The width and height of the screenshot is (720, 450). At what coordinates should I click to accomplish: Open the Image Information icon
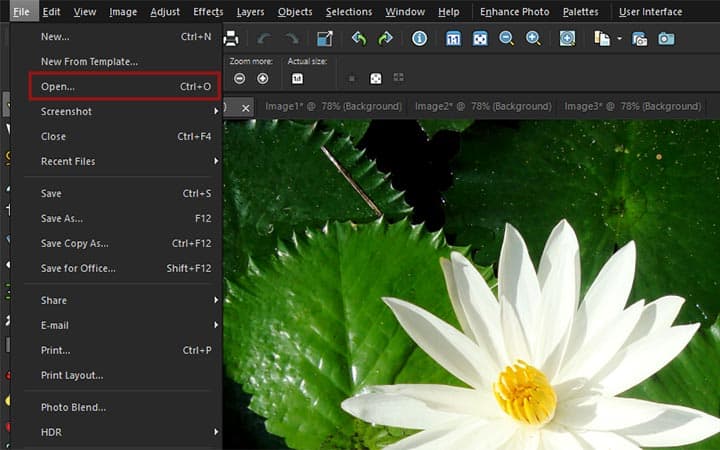pyautogui.click(x=419, y=39)
